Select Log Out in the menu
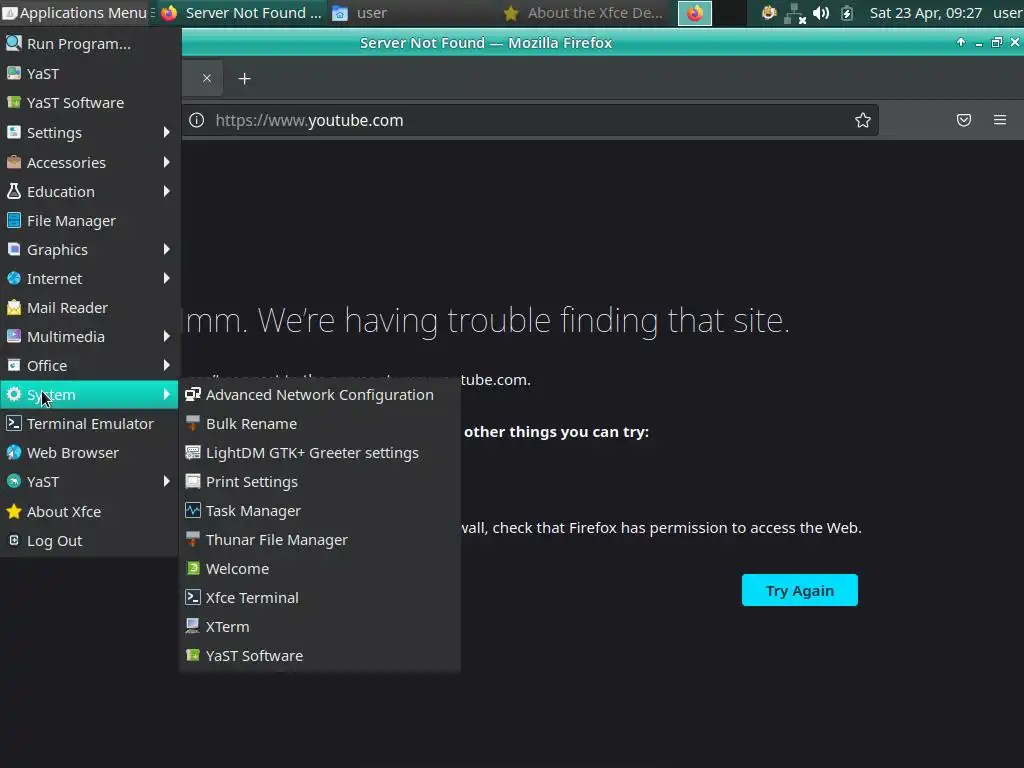Viewport: 1024px width, 768px height. (89, 541)
